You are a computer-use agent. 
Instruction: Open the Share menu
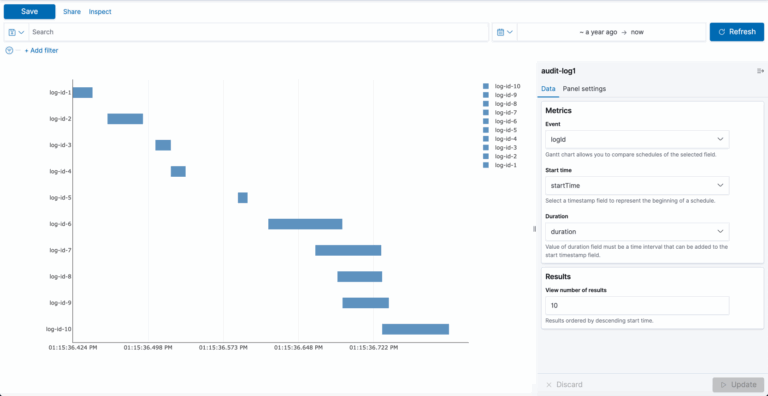[72, 12]
